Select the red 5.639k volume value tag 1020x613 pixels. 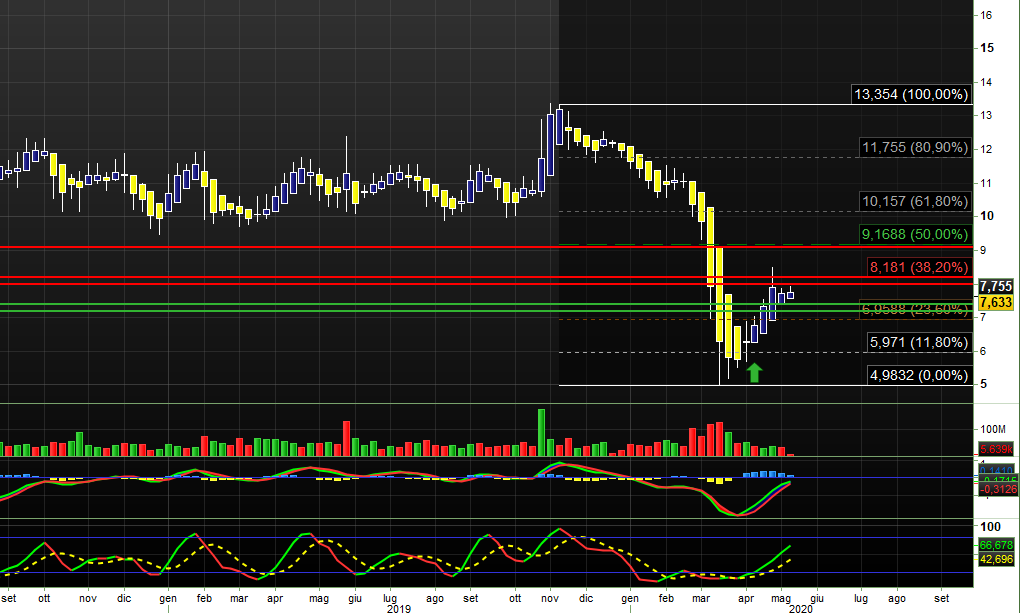(996, 449)
